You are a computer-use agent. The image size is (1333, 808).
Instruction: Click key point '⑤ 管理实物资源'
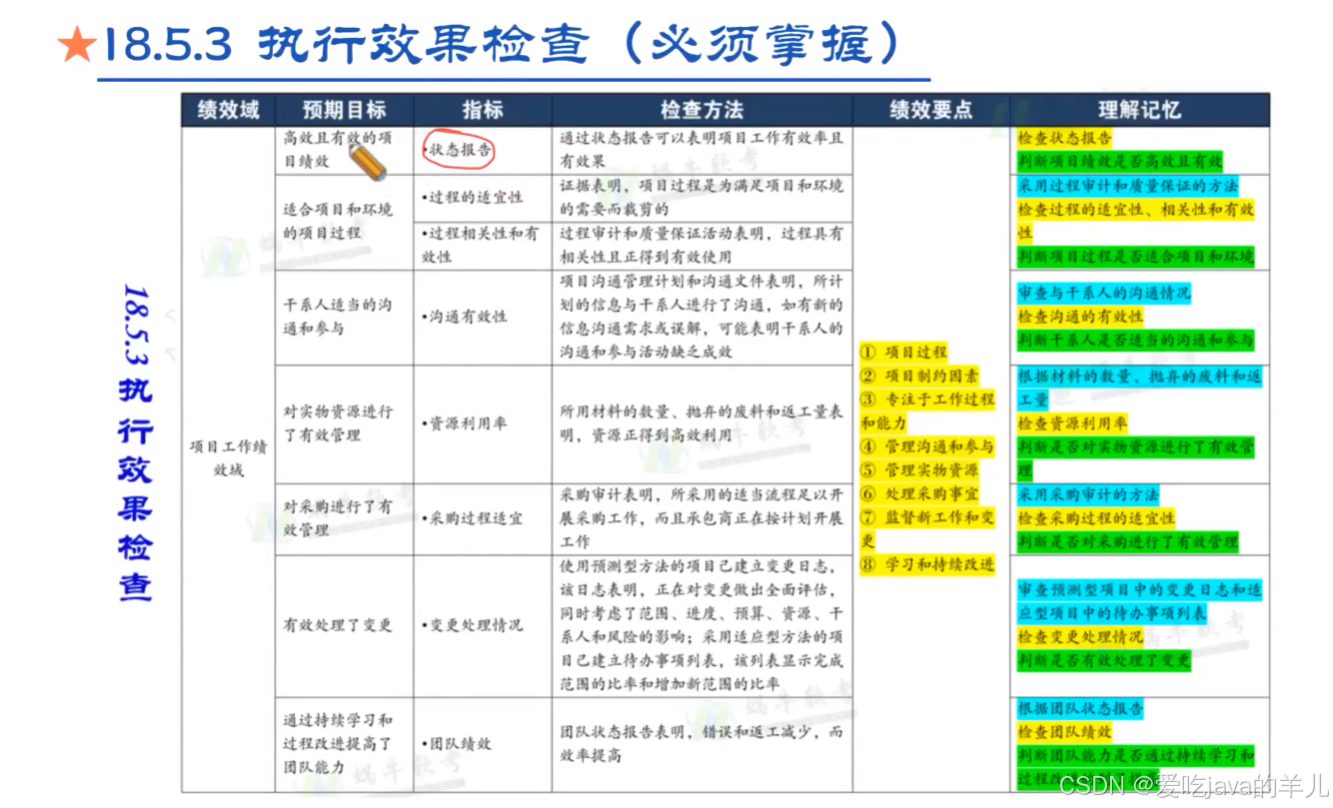[919, 471]
